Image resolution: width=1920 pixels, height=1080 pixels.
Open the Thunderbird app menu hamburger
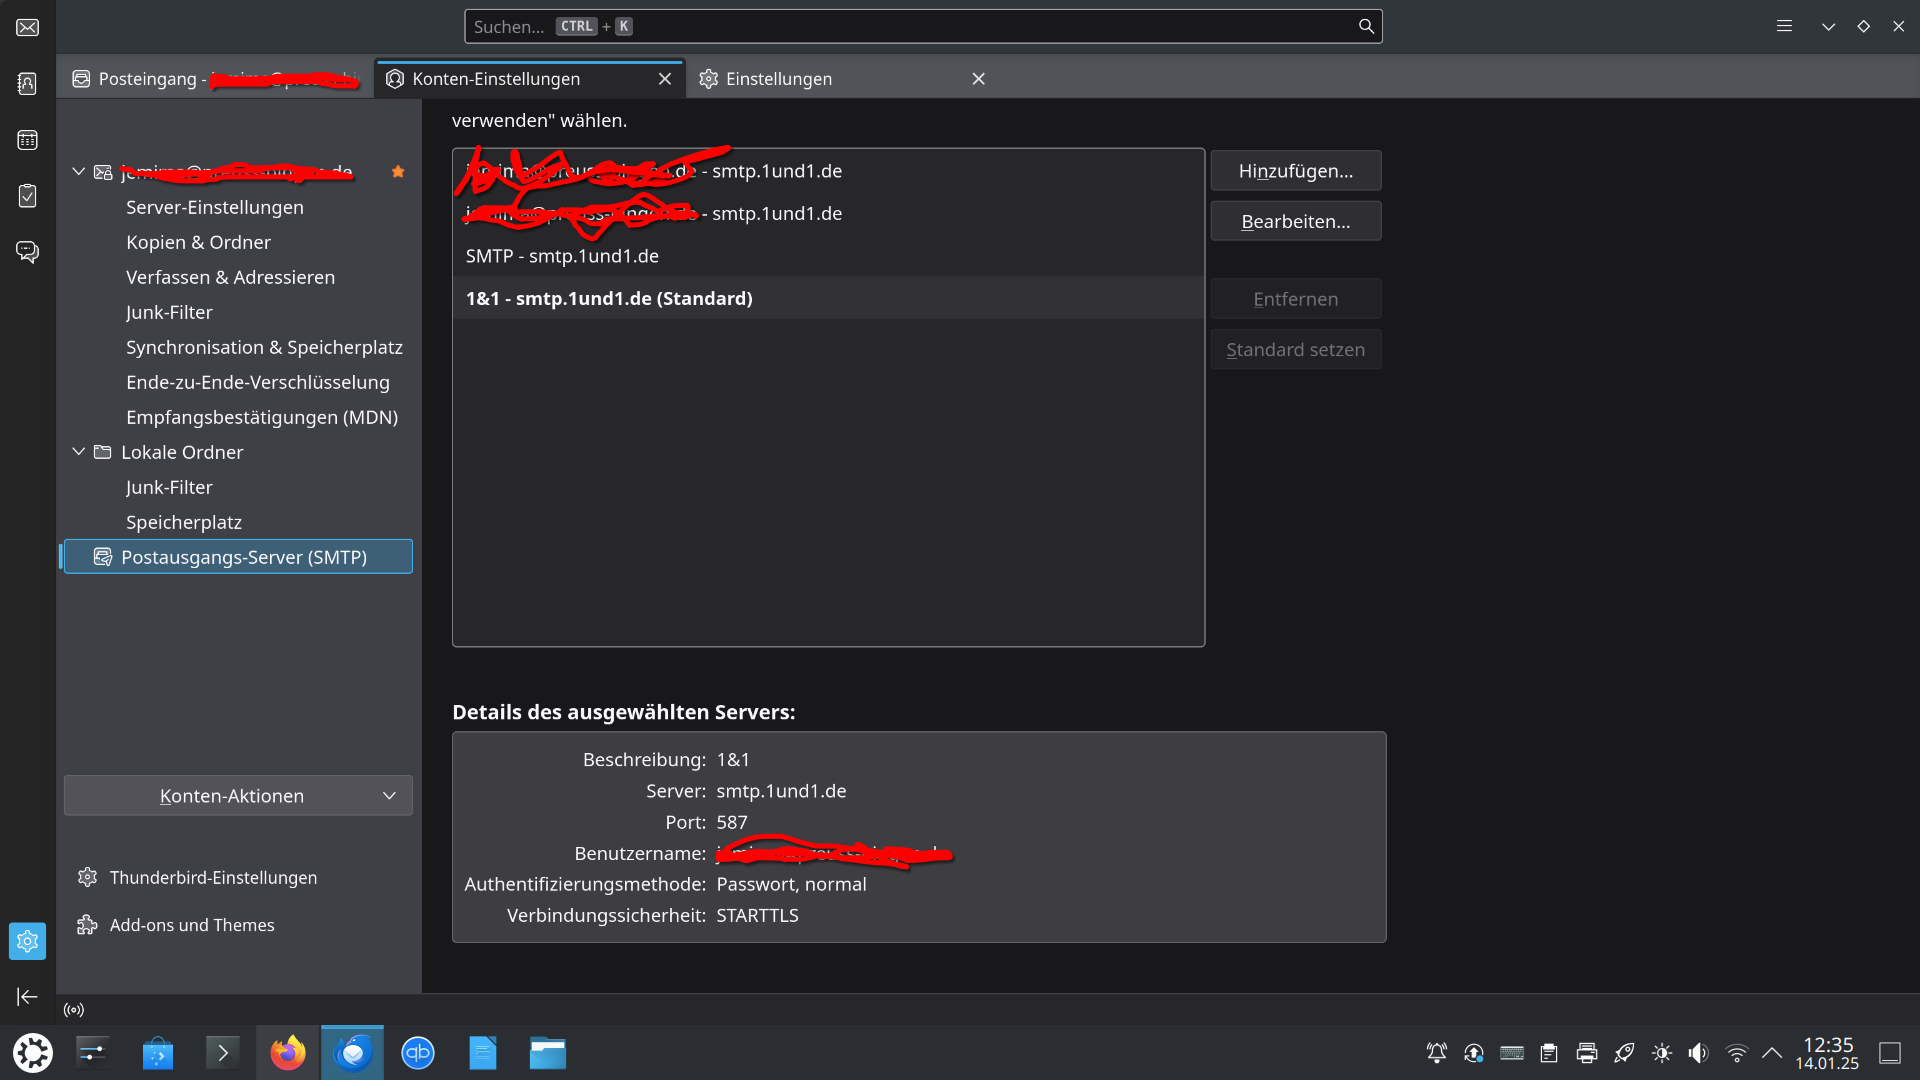coord(1784,26)
